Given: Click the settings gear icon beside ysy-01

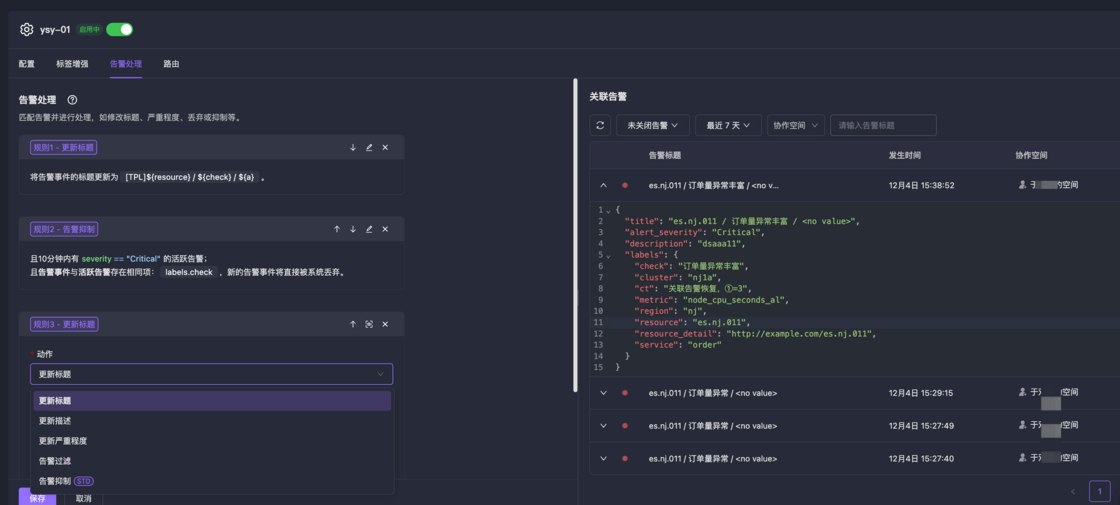Looking at the screenshot, I should pyautogui.click(x=27, y=30).
